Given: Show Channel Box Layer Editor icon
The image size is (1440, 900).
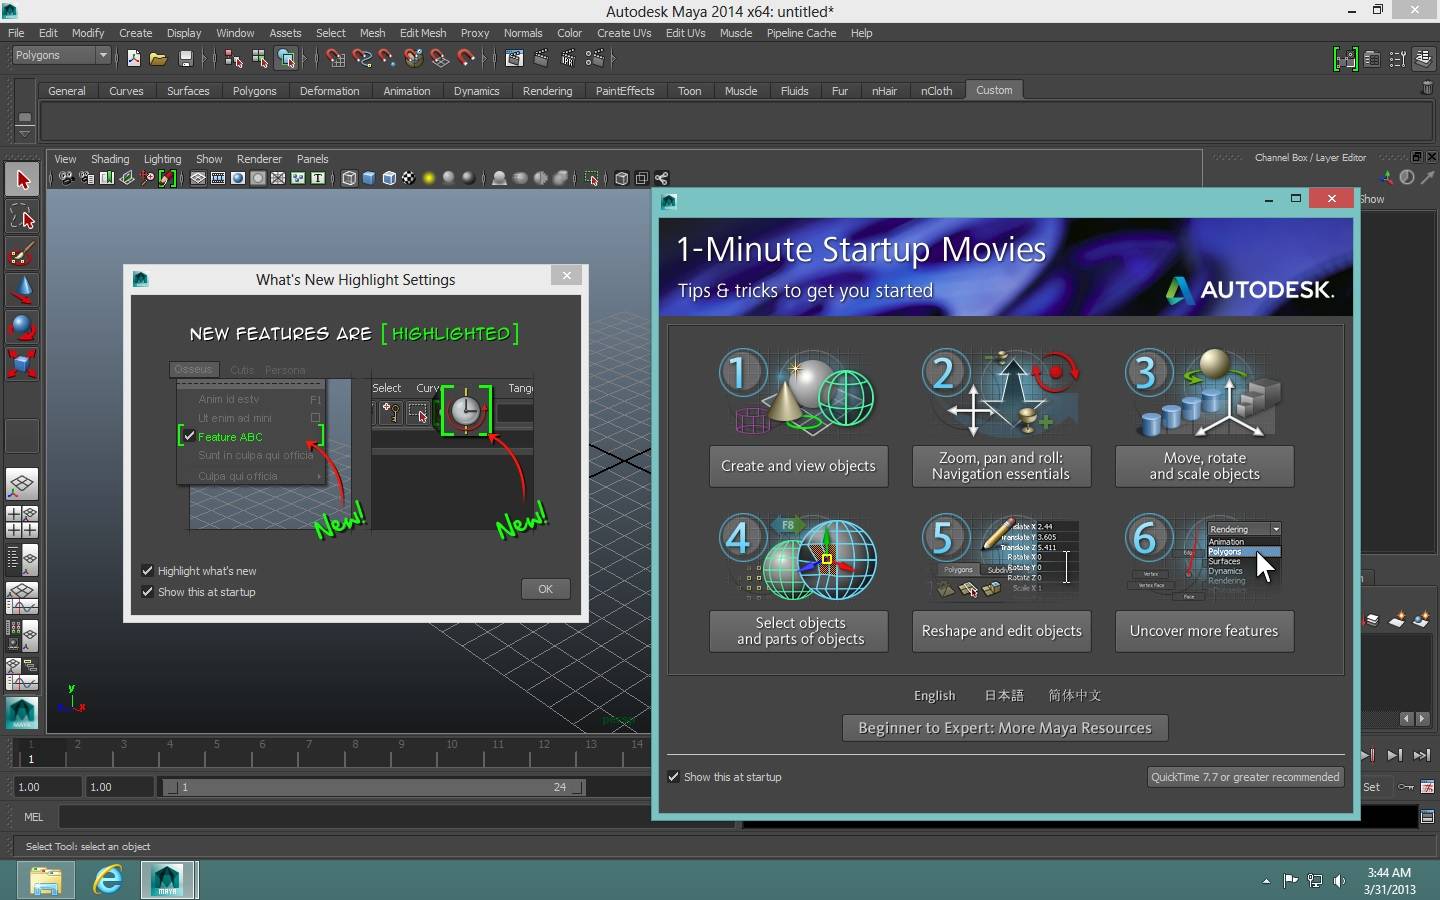Looking at the screenshot, I should tap(1423, 59).
